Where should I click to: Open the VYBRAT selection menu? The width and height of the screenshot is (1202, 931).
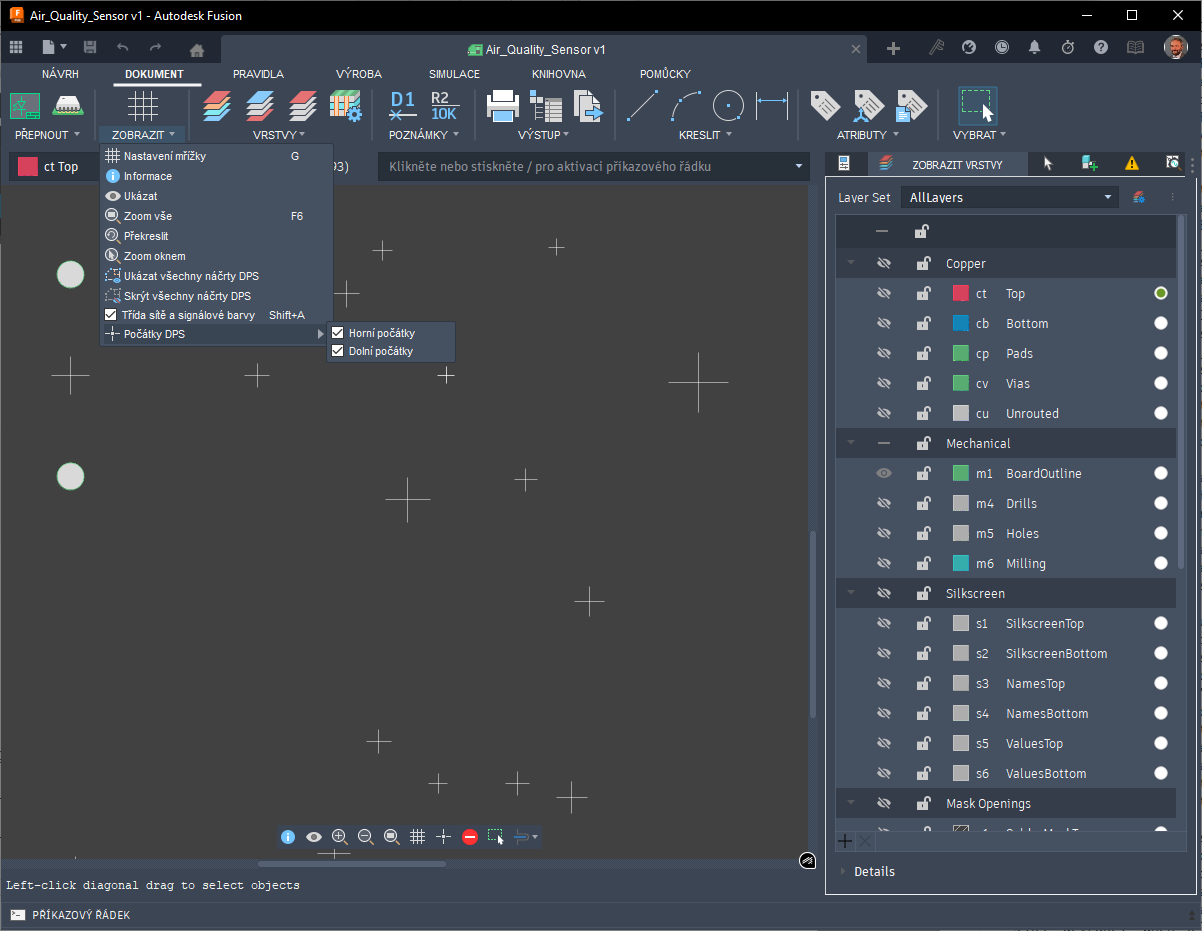(x=979, y=134)
